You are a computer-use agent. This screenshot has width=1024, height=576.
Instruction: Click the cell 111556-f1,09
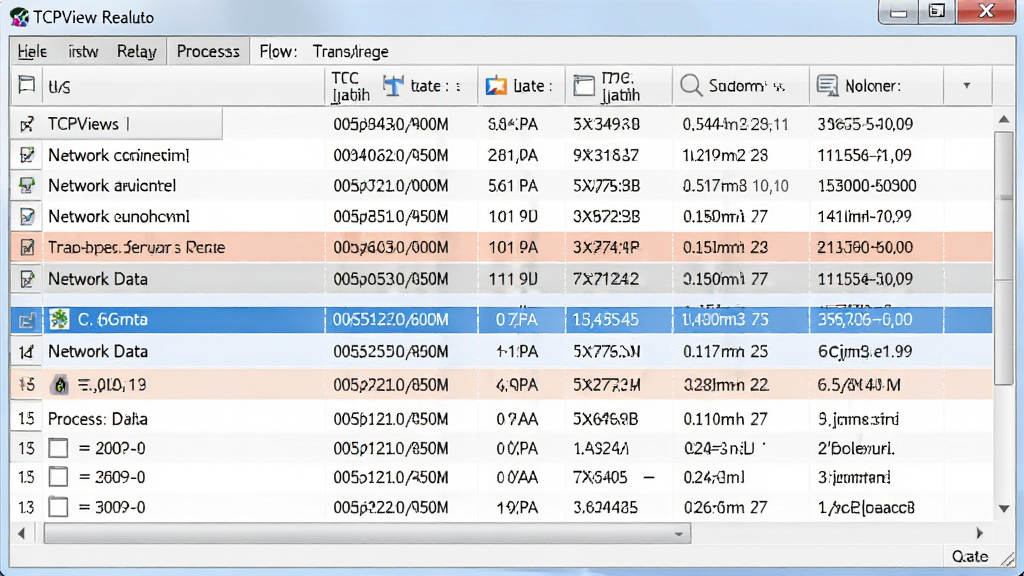(x=865, y=155)
